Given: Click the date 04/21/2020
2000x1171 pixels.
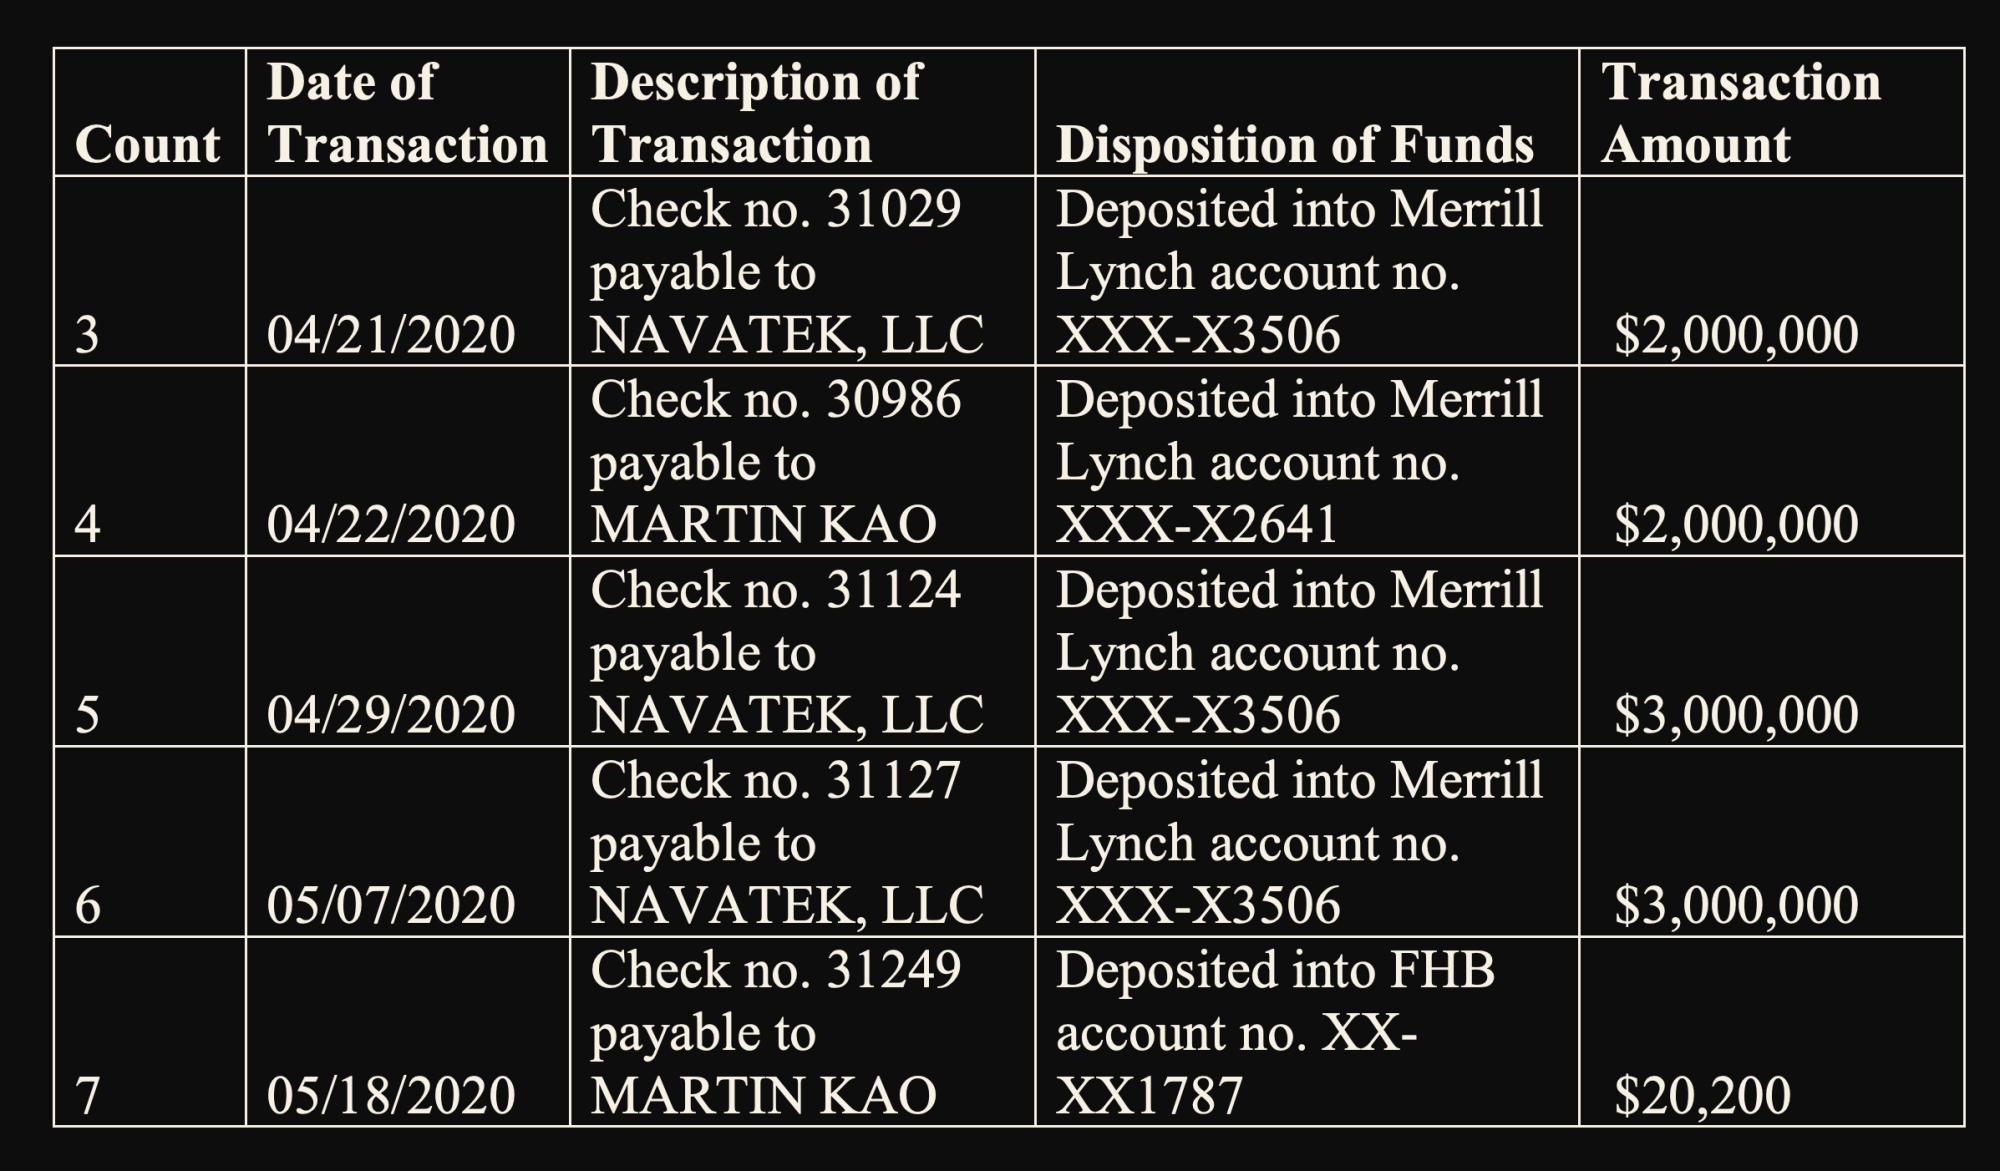Looking at the screenshot, I should (x=391, y=335).
